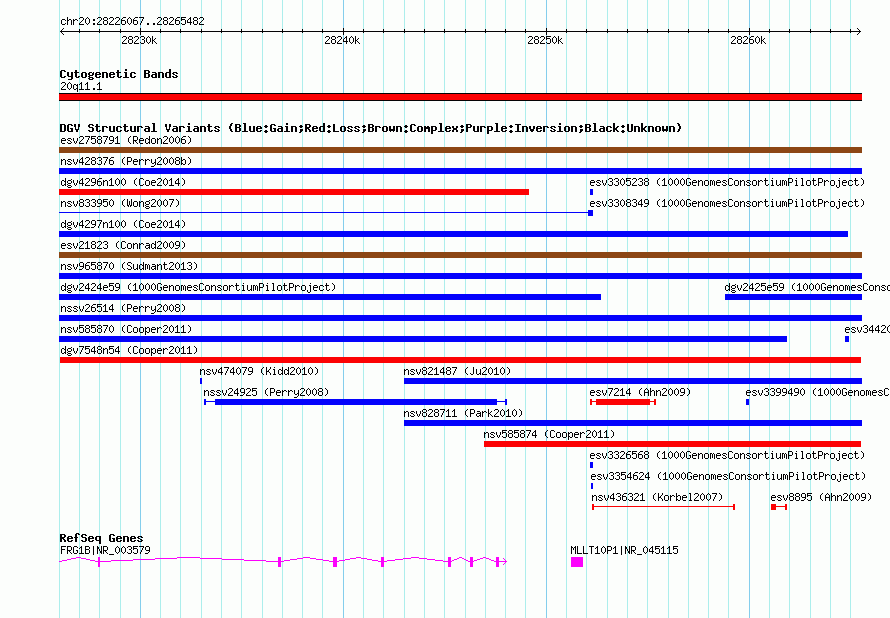Viewport: 890px width, 618px height.
Task: Click the dgv2425e59 variant label
Action: (x=807, y=287)
